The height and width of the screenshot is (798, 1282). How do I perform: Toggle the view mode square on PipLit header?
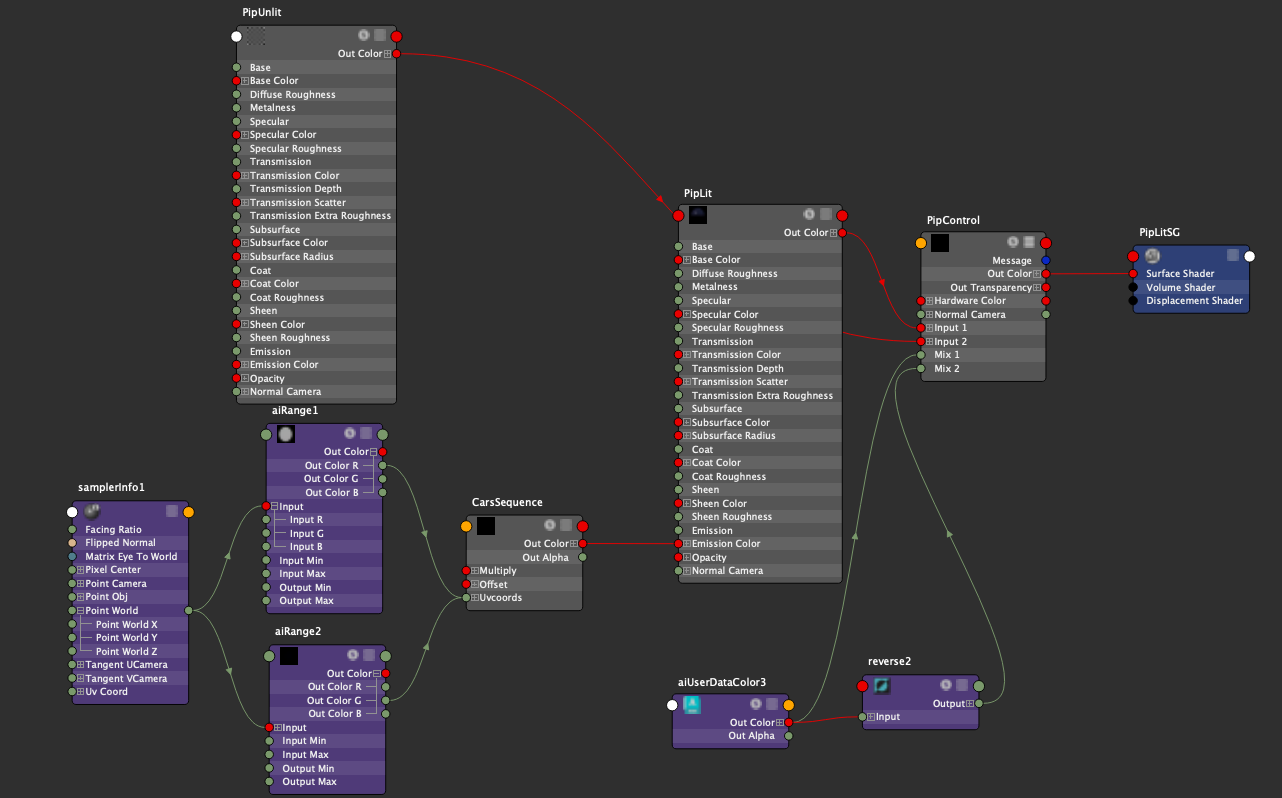(x=825, y=214)
